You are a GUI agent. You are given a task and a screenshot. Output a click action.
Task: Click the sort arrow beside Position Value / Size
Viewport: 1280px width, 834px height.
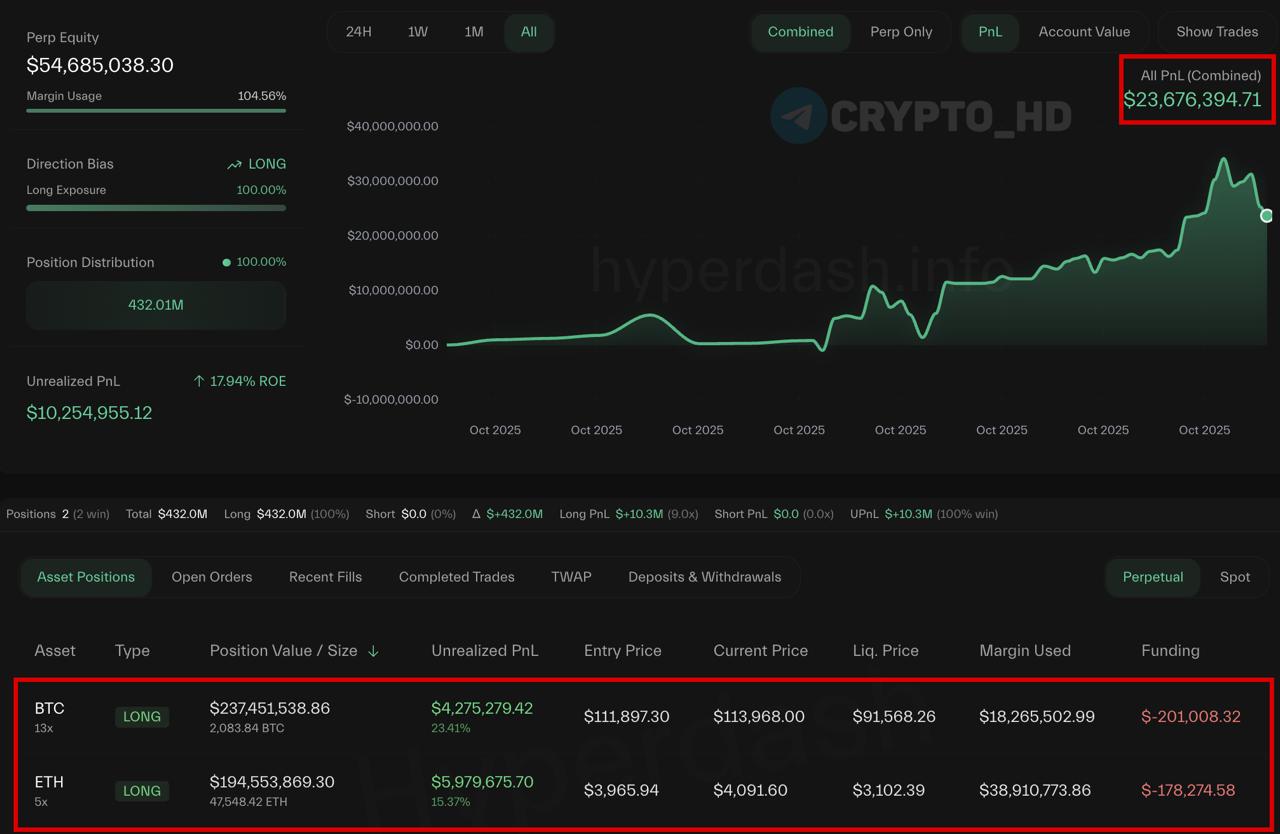tap(373, 651)
